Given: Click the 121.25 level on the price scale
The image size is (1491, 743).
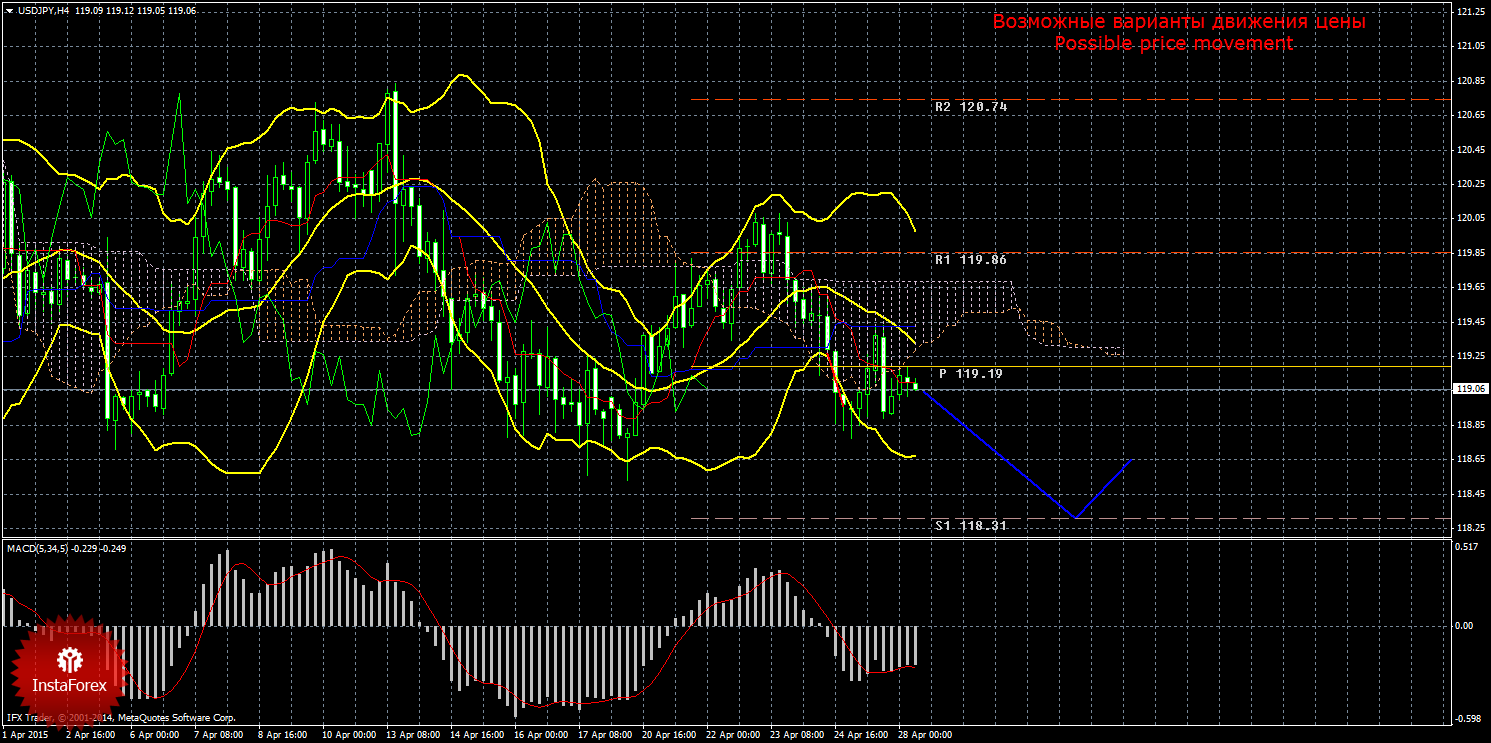Looking at the screenshot, I should click(1469, 12).
